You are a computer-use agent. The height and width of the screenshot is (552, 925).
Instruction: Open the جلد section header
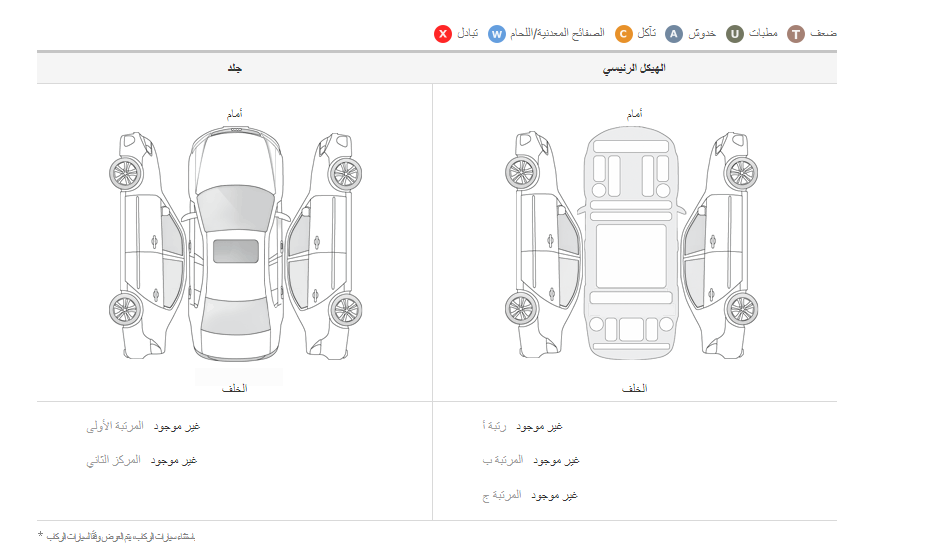(235, 68)
